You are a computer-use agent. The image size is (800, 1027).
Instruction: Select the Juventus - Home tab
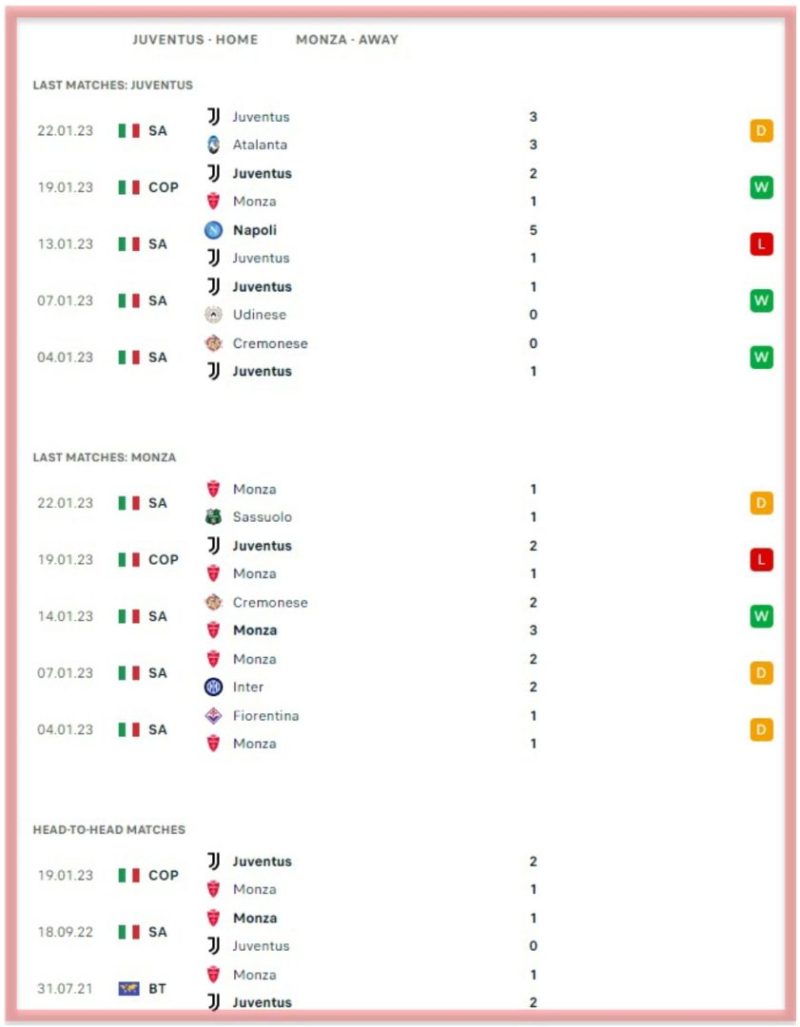[195, 39]
